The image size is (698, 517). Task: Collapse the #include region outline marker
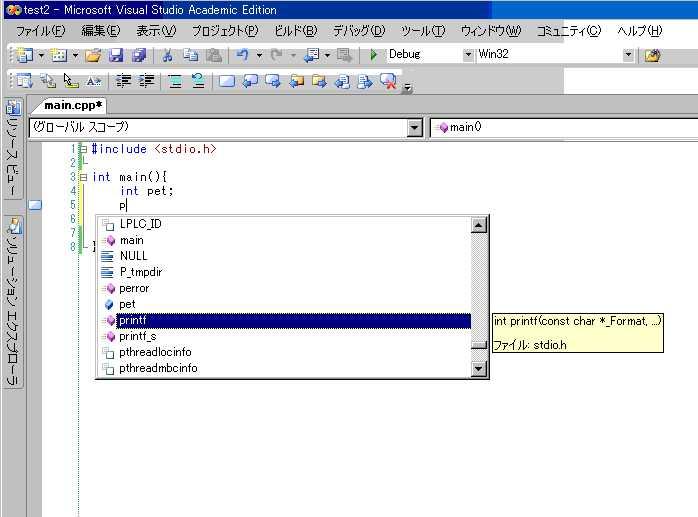click(x=83, y=149)
